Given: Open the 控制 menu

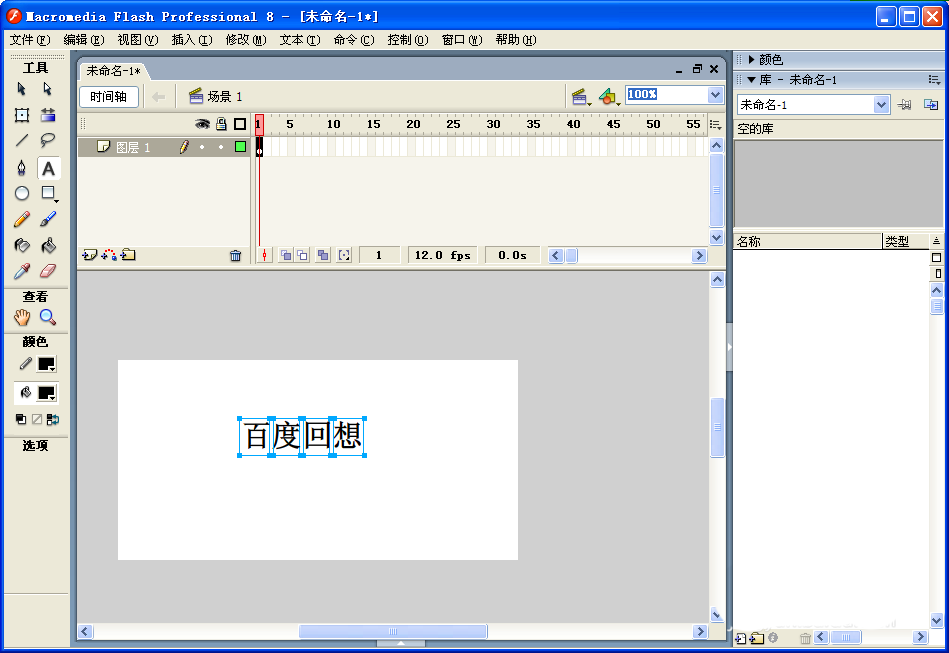Looking at the screenshot, I should 408,40.
